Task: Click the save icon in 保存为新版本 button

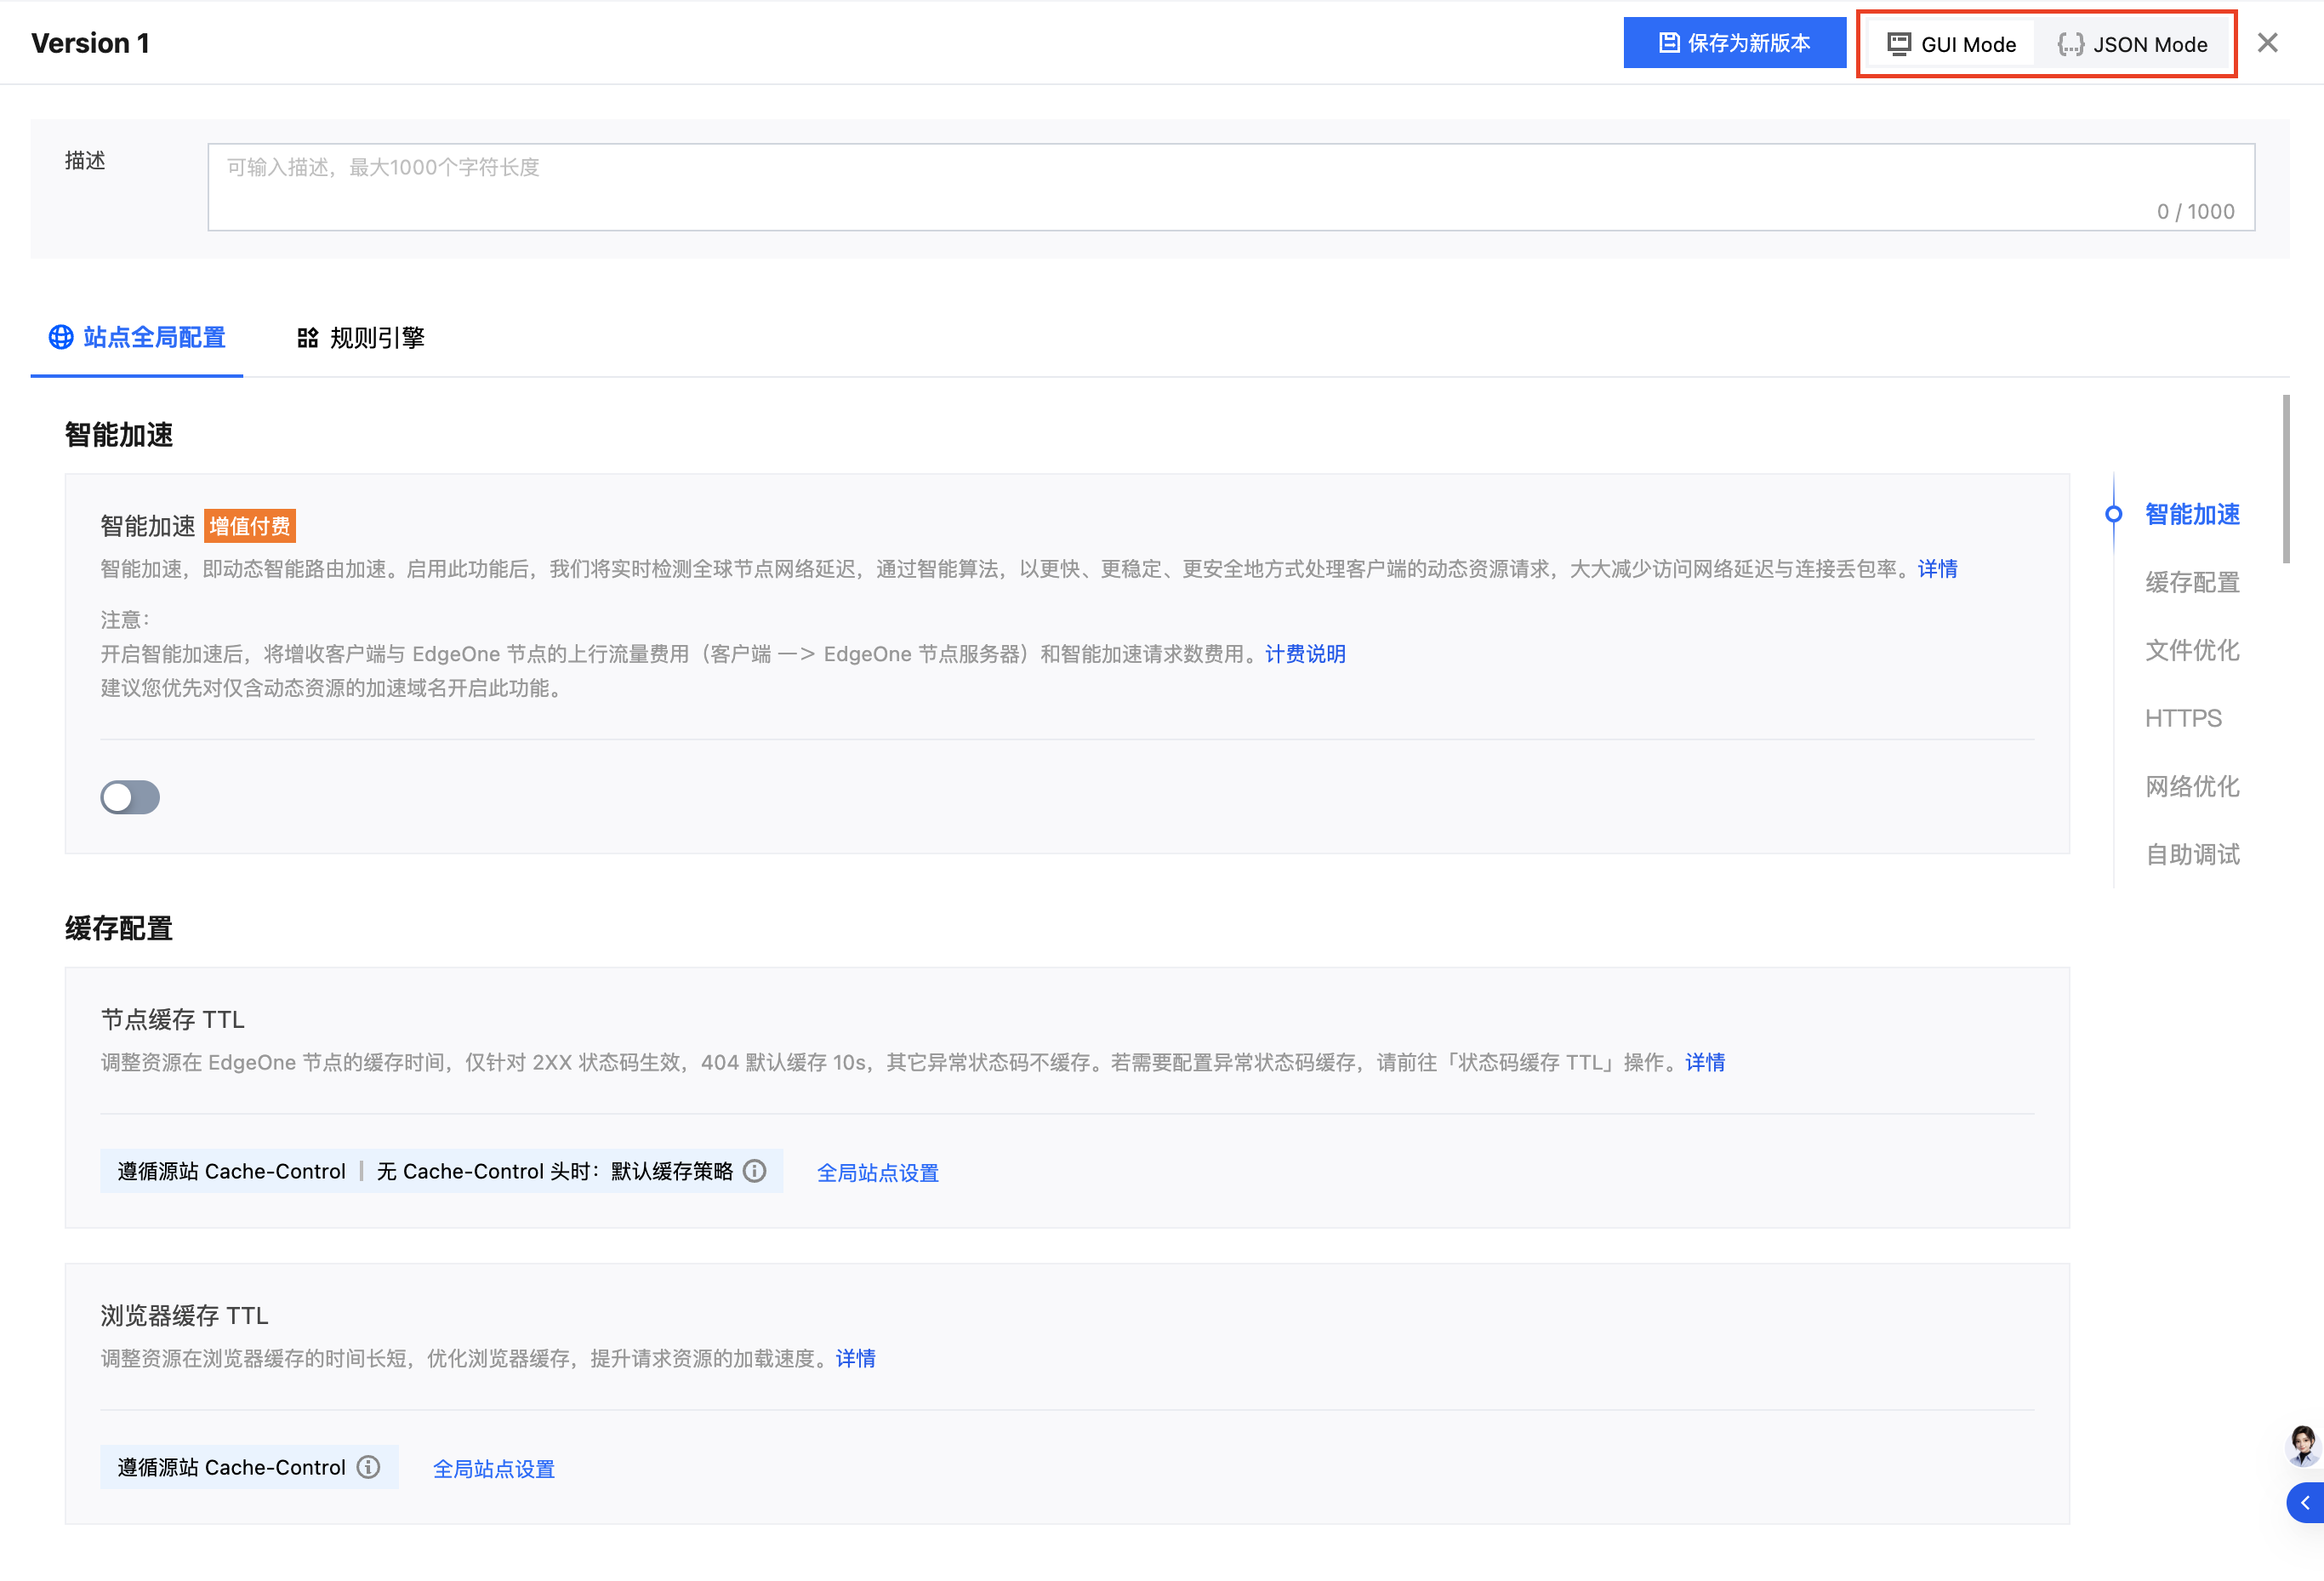Action: click(1668, 43)
